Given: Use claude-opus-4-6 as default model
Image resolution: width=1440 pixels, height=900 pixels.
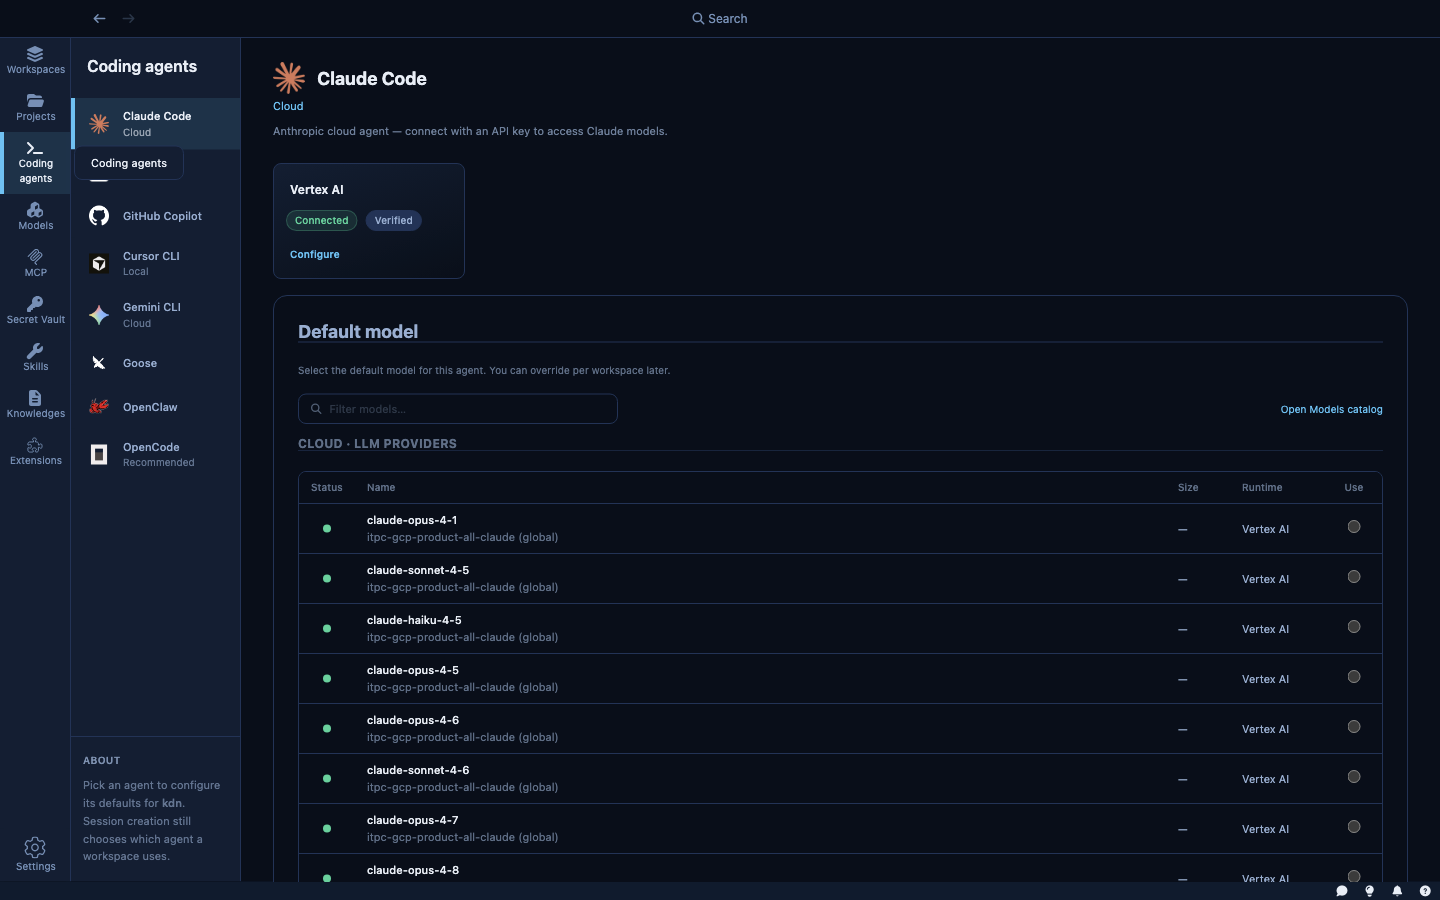Looking at the screenshot, I should tap(1354, 727).
